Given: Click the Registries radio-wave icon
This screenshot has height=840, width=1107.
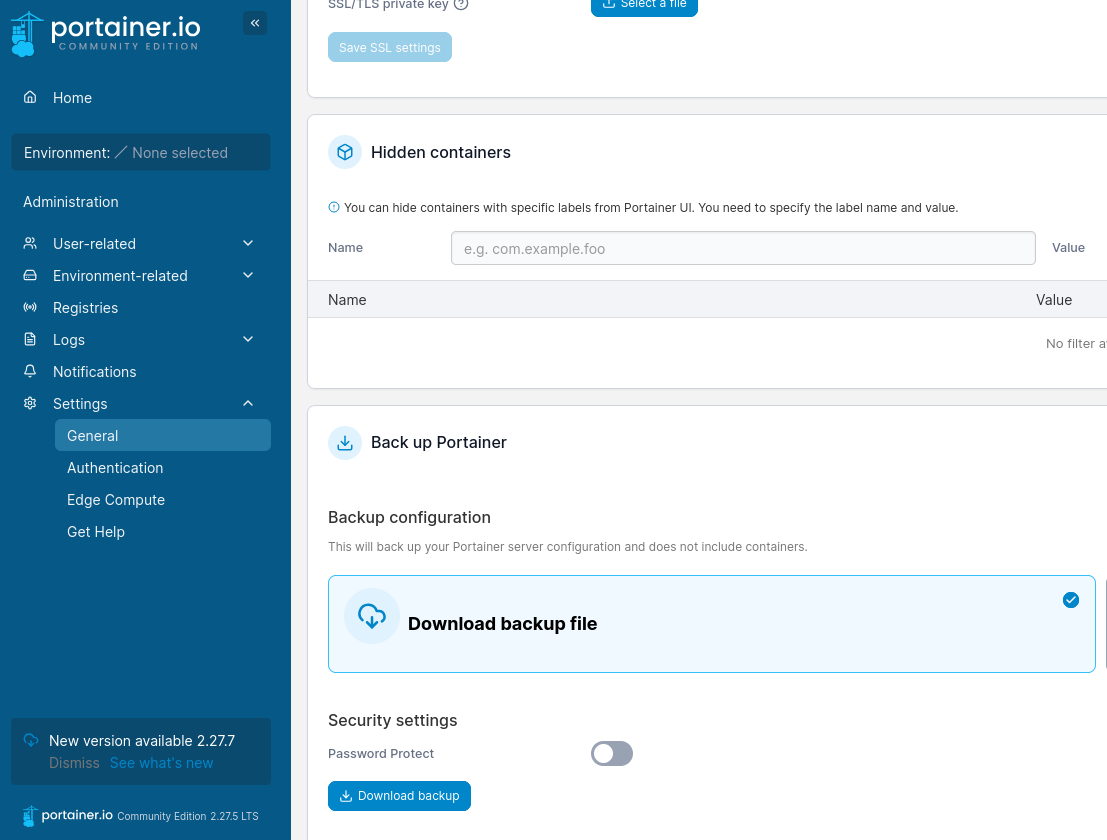Looking at the screenshot, I should [x=30, y=308].
